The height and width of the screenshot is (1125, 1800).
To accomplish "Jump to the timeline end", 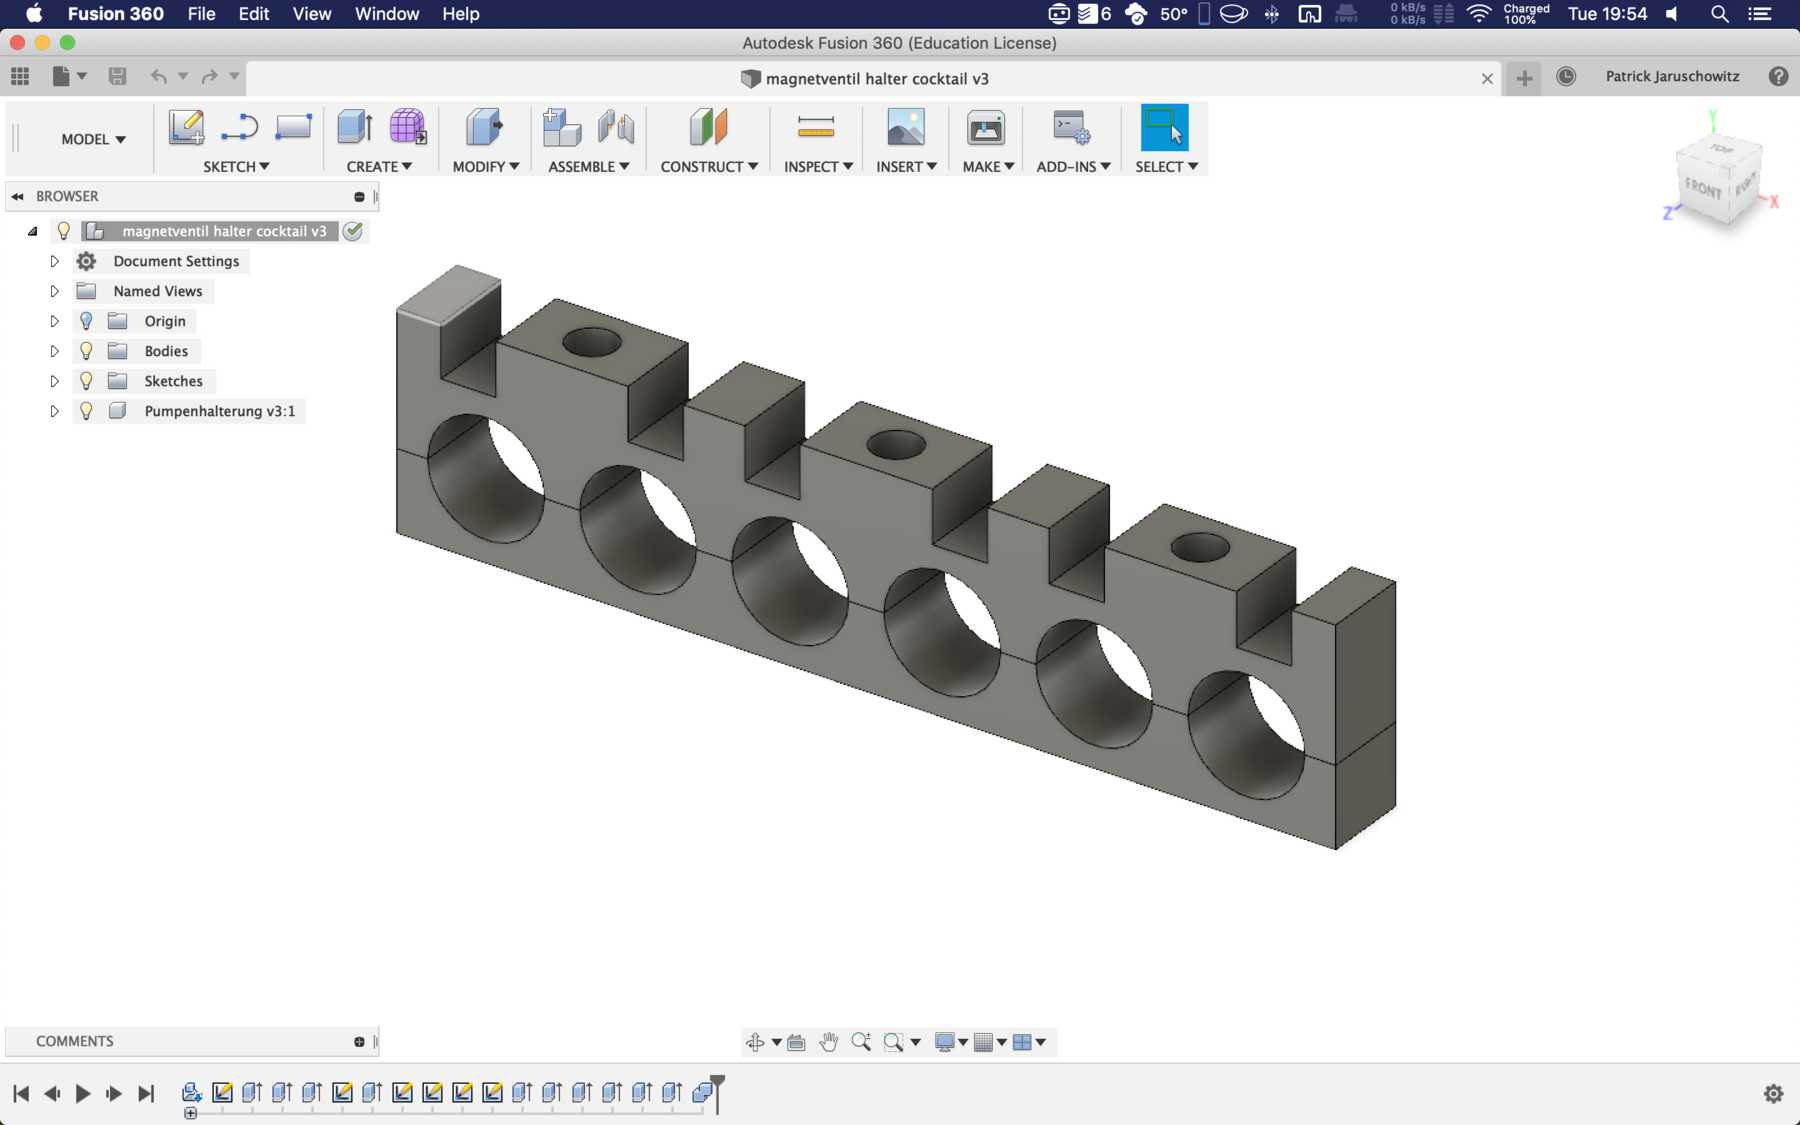I will pyautogui.click(x=146, y=1094).
